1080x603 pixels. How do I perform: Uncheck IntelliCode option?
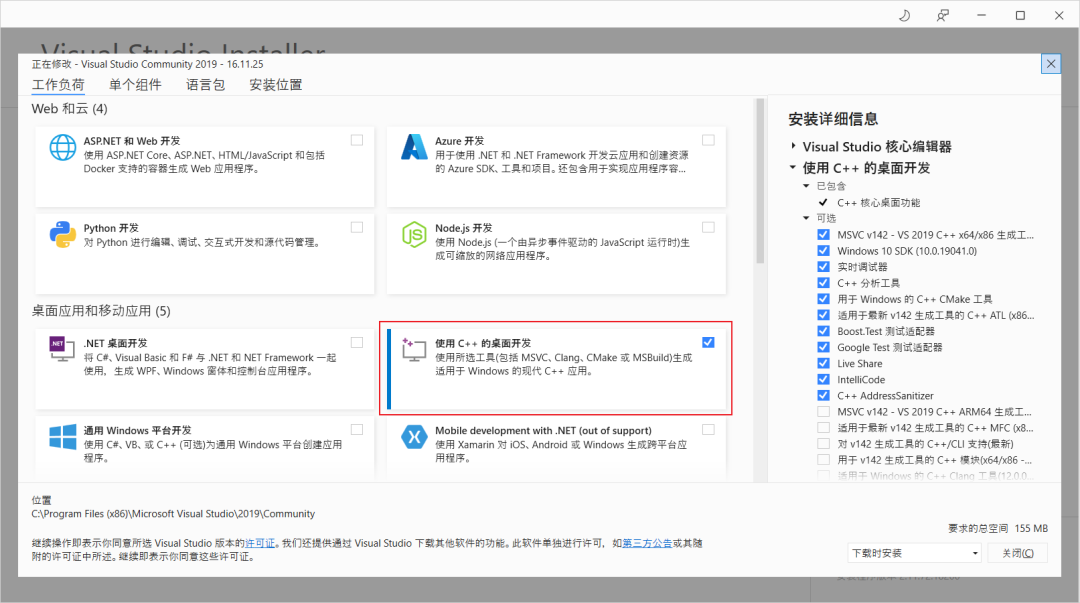tap(823, 379)
